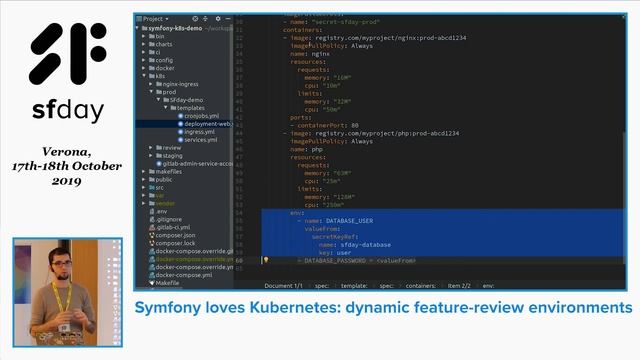
Task: Click the locate-in-tree target icon in Project toolbar
Action: pos(195,19)
